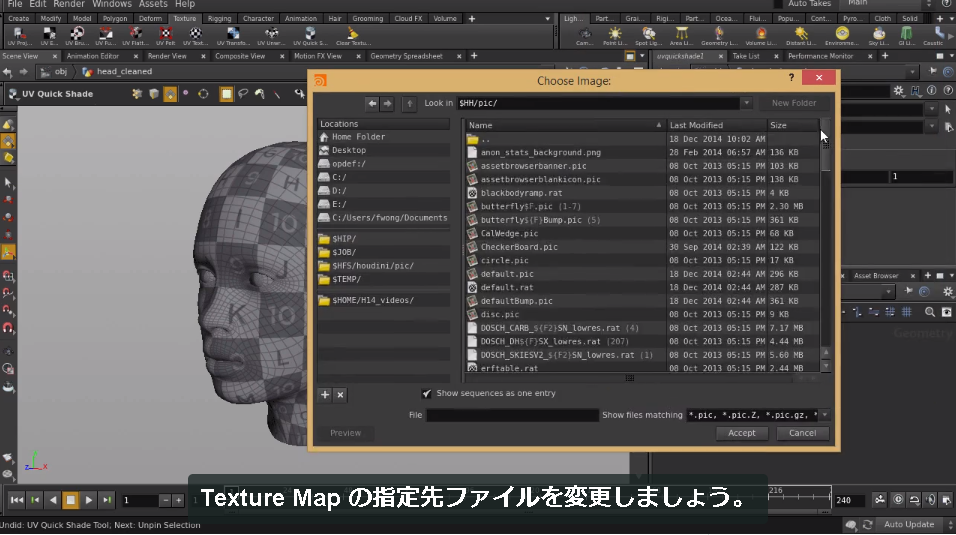This screenshot has width=956, height=535.
Task: Click the Accept button
Action: pyautogui.click(x=741, y=433)
